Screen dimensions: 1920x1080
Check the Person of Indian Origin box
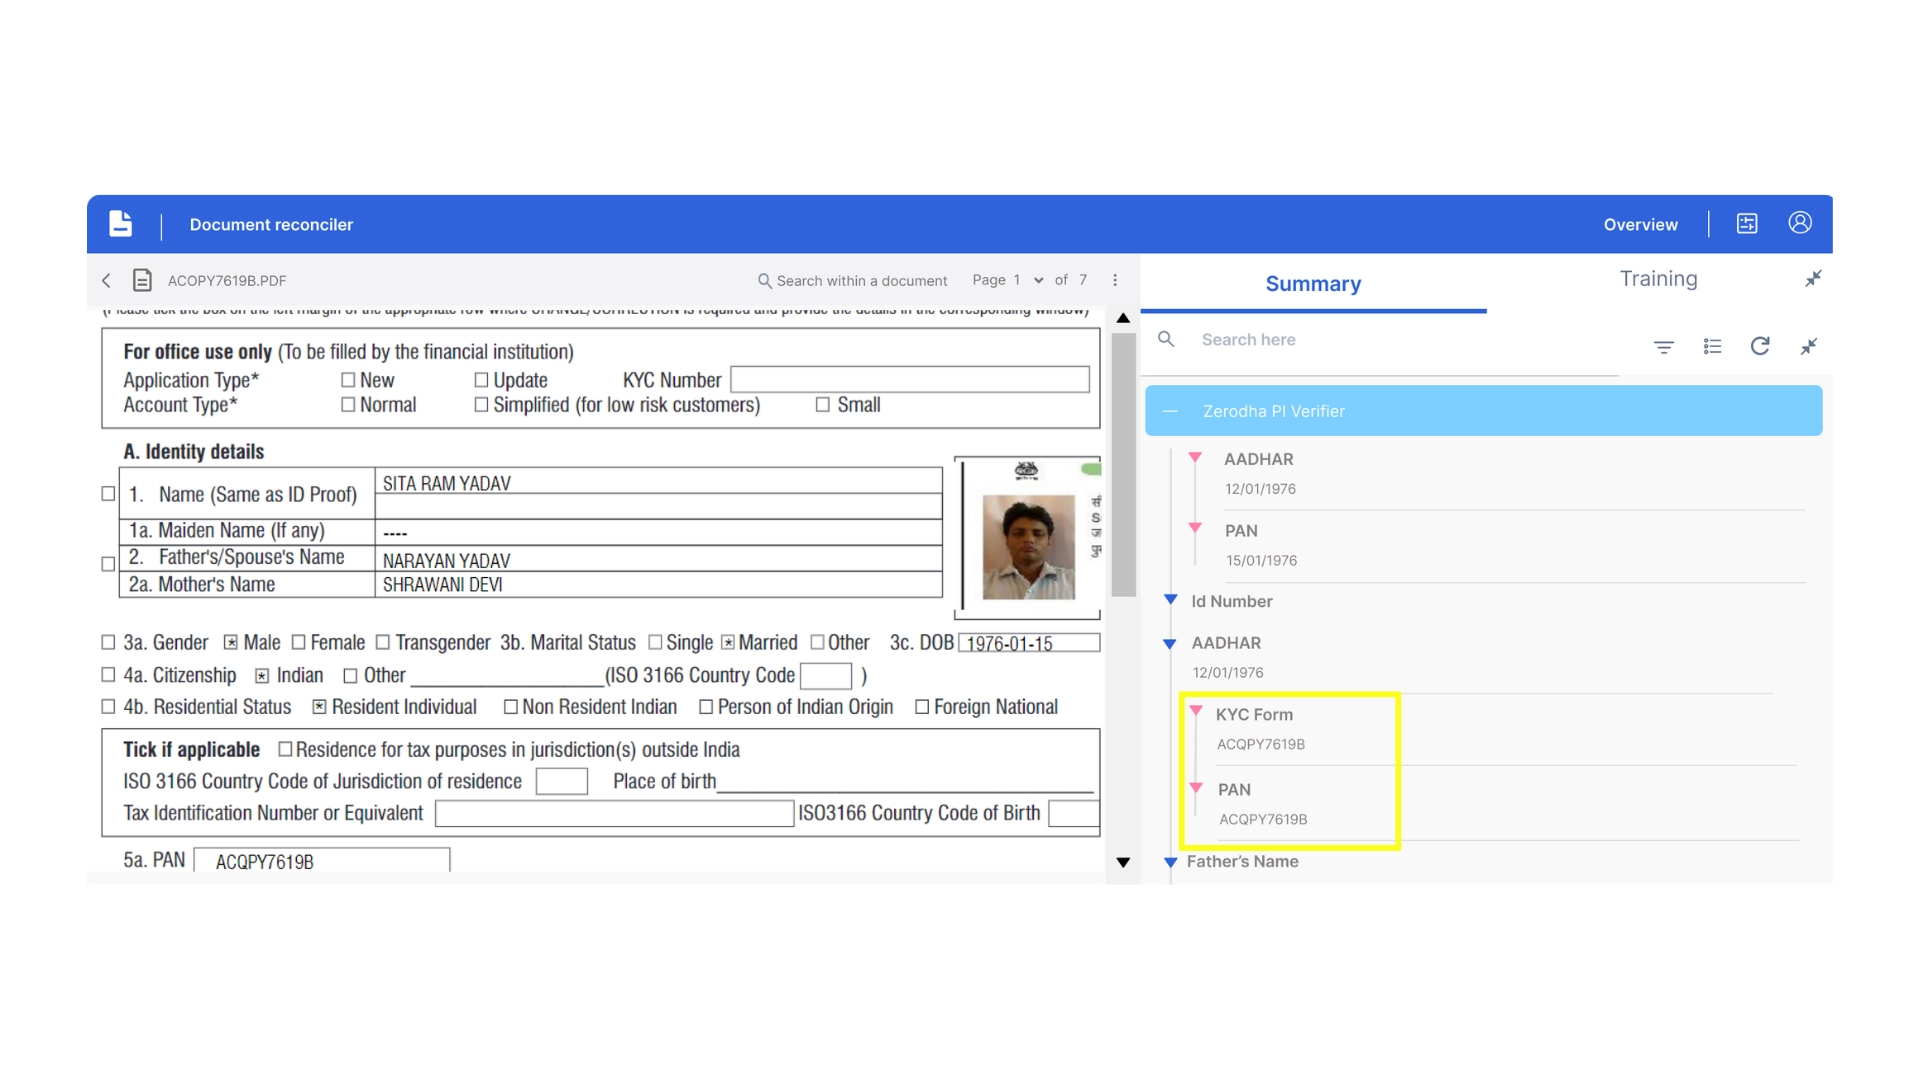(x=706, y=707)
